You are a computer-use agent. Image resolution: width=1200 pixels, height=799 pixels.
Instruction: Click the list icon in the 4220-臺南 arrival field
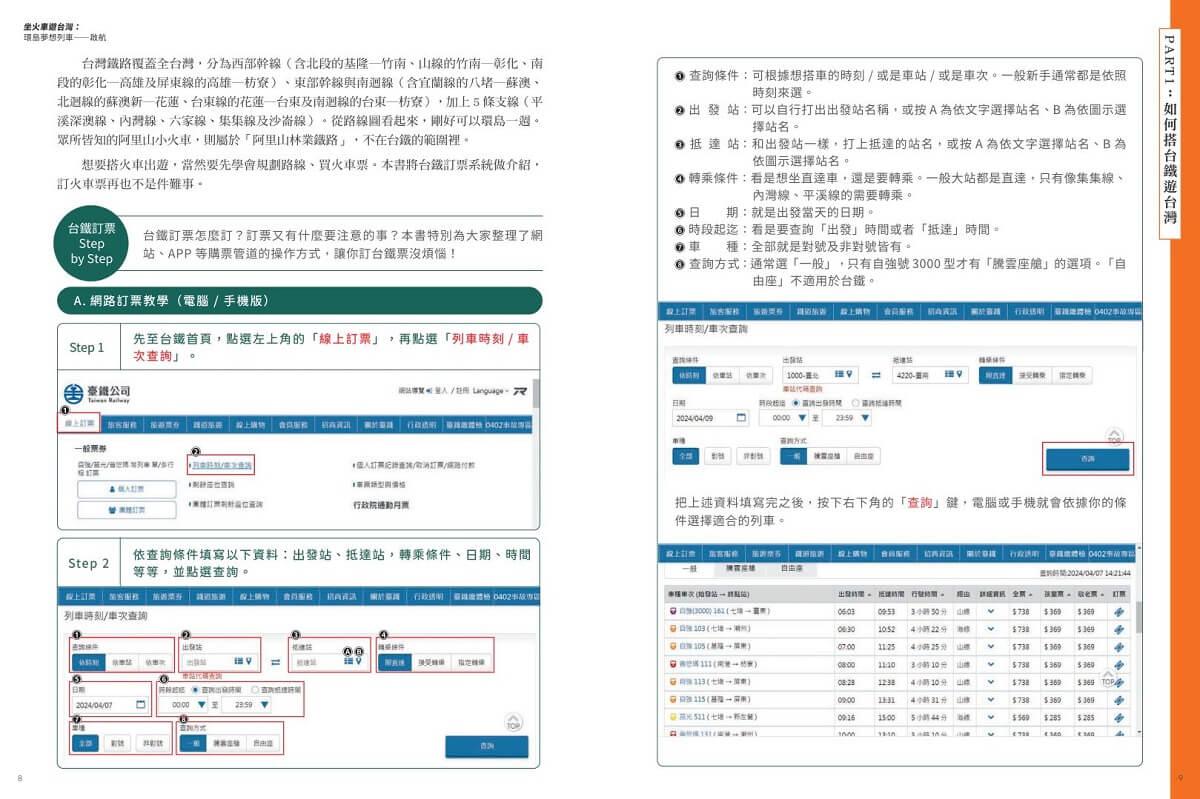point(945,375)
